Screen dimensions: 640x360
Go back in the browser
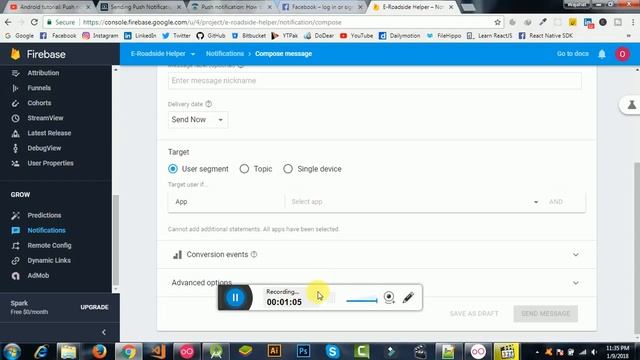pos(9,22)
